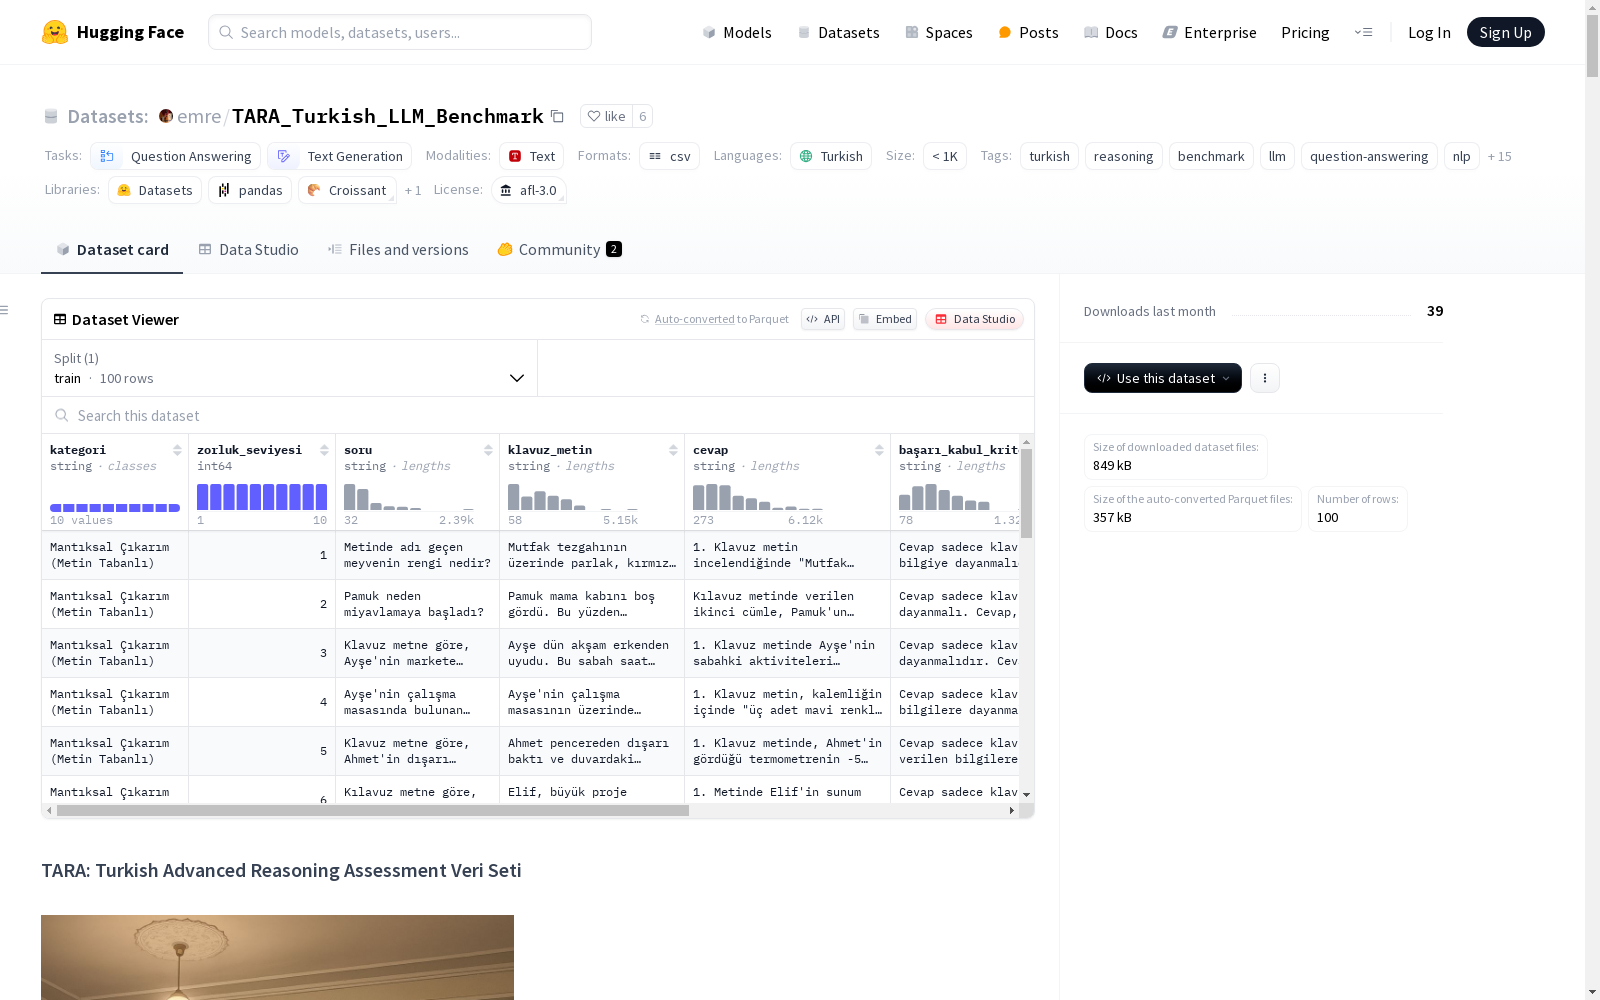1600x1000 pixels.
Task: Open the API button in Dataset Viewer
Action: coord(823,319)
